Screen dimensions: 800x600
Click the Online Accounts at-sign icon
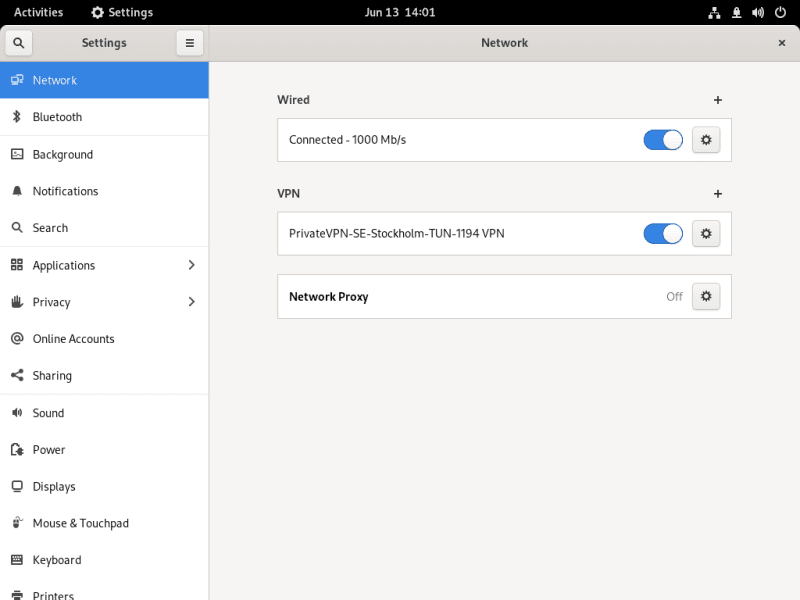tap(17, 338)
